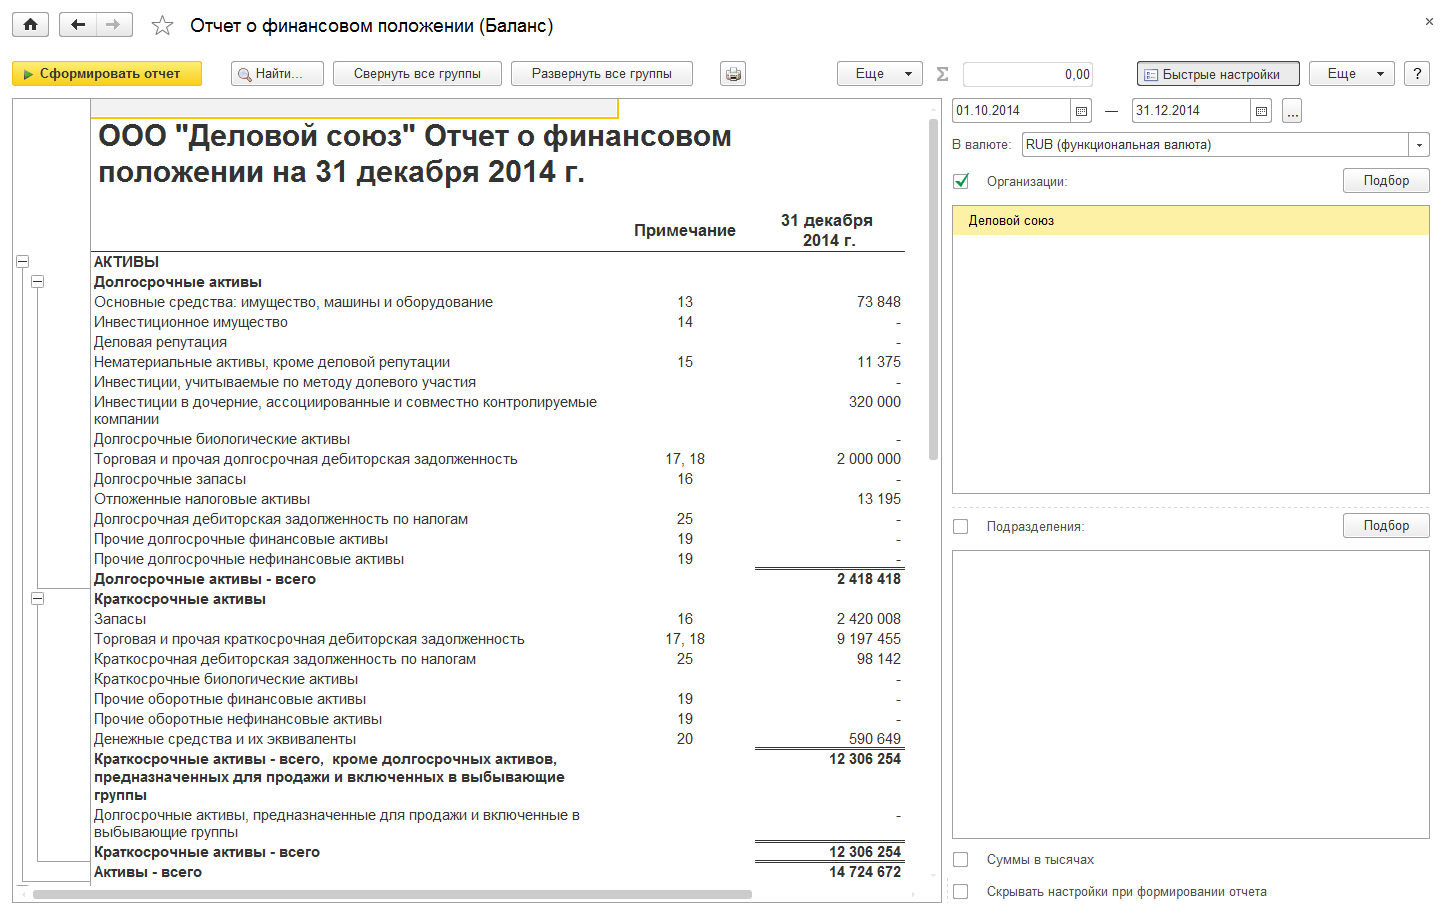1447x915 pixels.
Task: Click the horizontal scrollbar under the report
Action: (392, 894)
